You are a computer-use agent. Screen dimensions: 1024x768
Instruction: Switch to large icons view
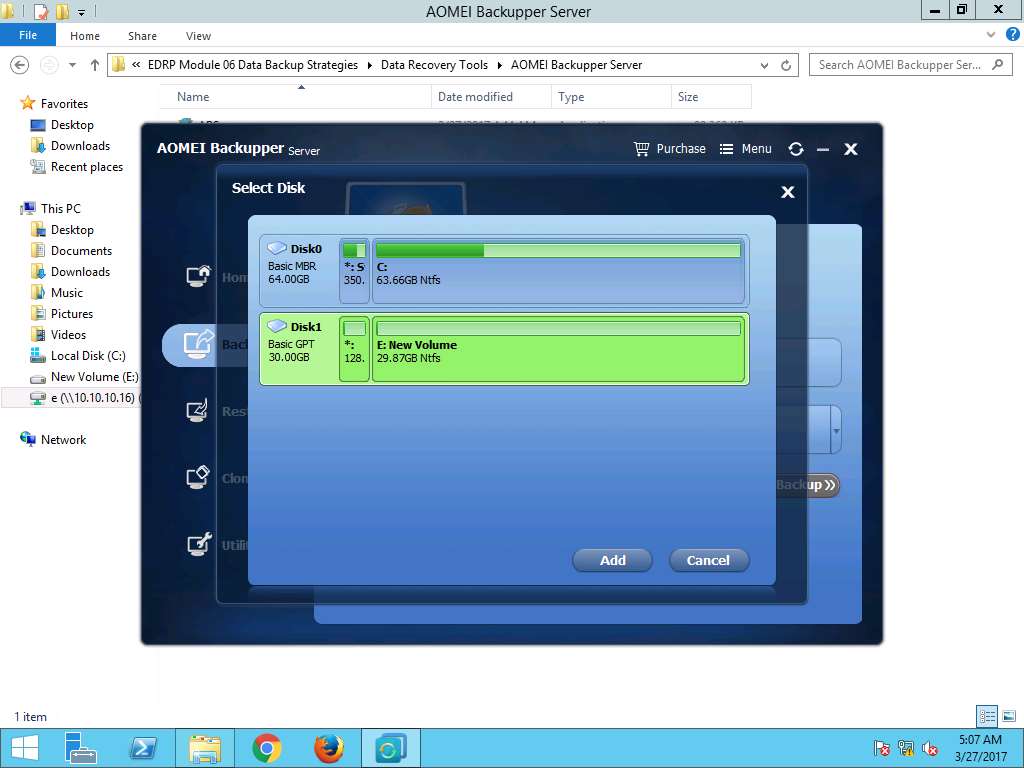click(x=1009, y=716)
